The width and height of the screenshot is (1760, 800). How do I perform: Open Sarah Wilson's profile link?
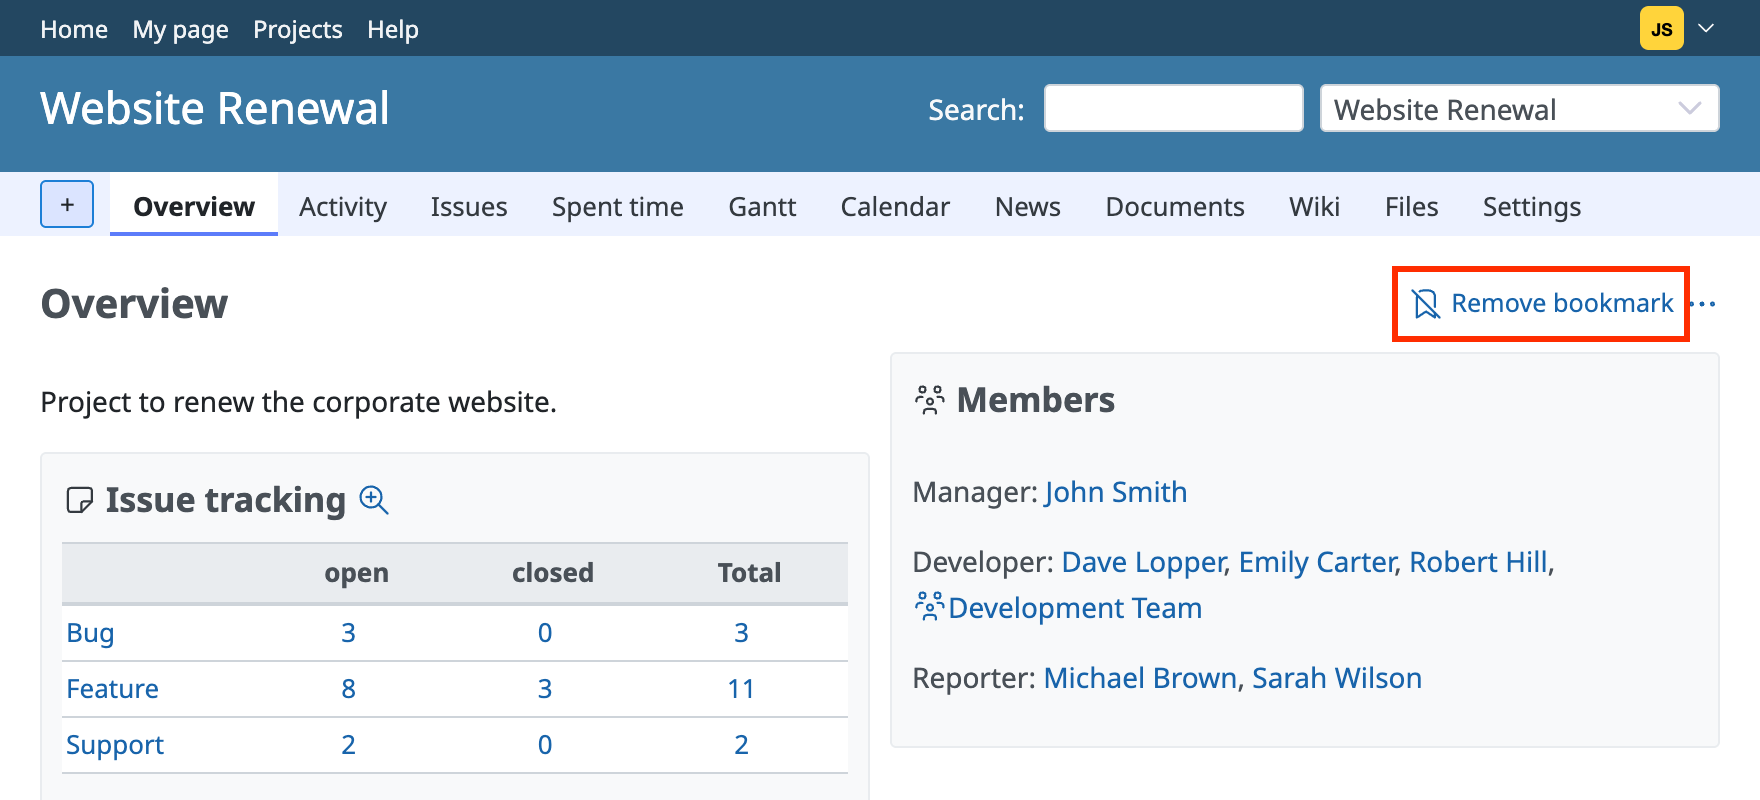click(x=1337, y=678)
